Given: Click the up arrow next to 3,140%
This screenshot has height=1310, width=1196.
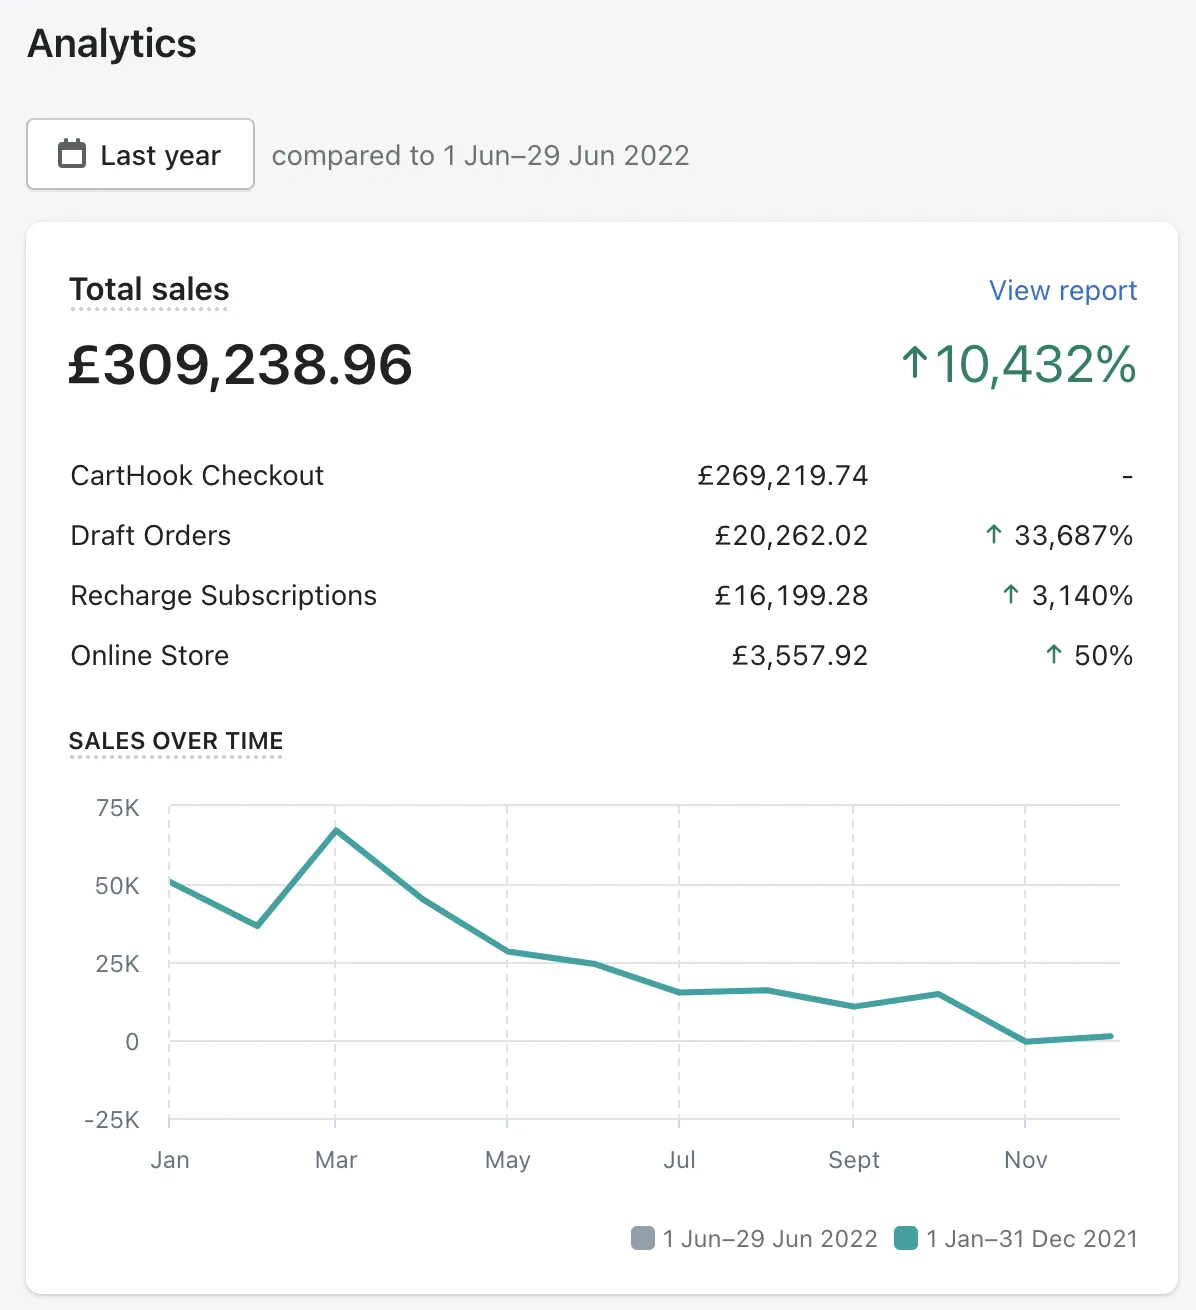Looking at the screenshot, I should point(1010,595).
